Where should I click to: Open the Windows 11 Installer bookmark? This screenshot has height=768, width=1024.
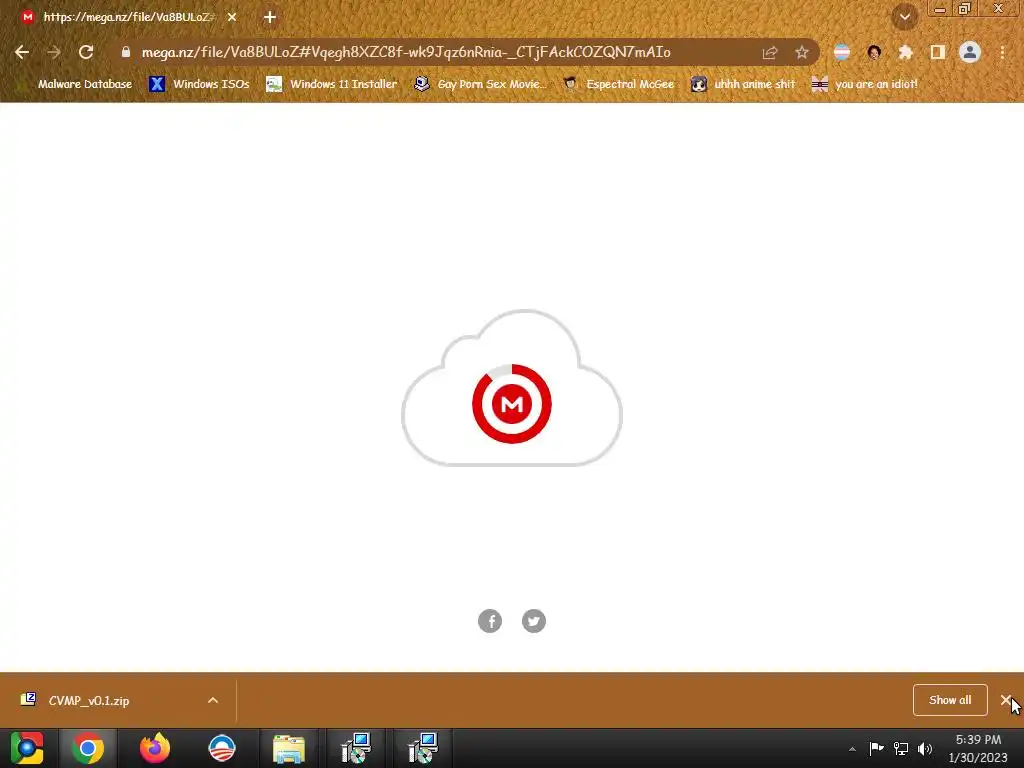click(x=332, y=84)
